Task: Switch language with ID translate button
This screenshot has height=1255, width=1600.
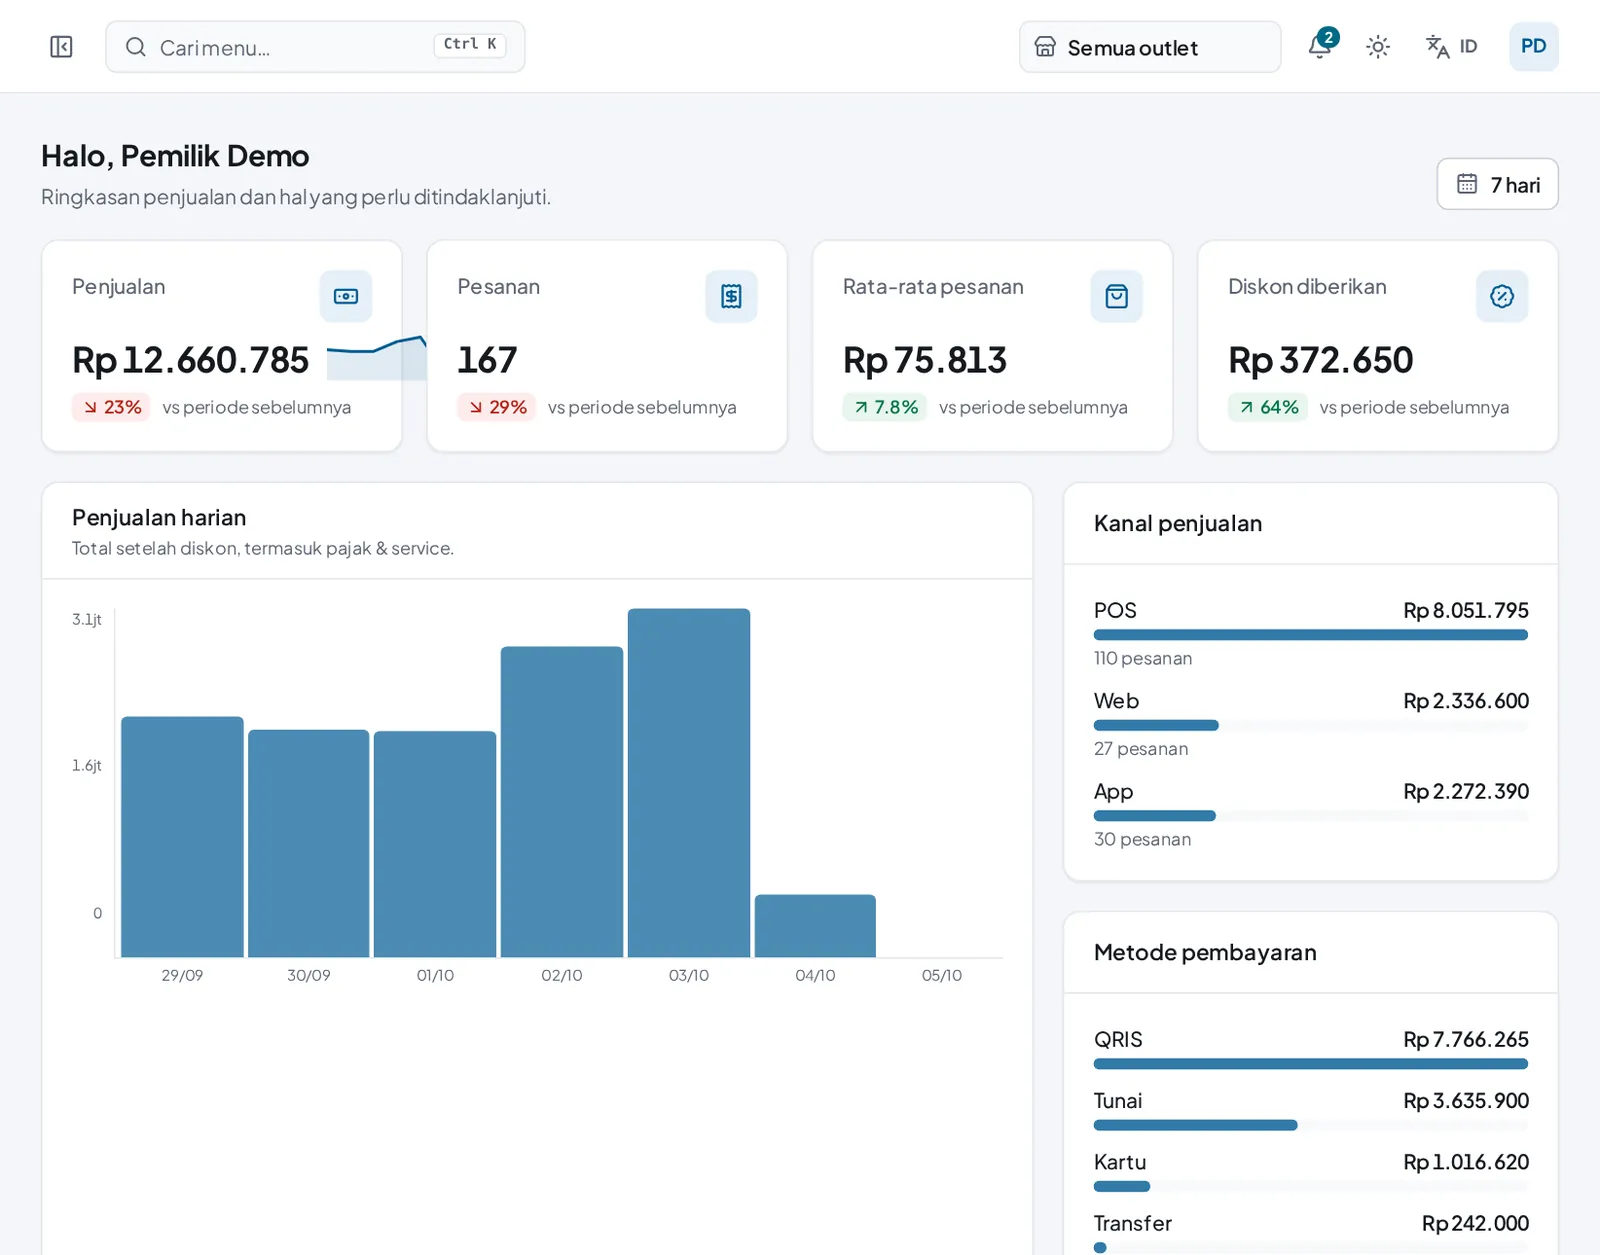Action: (1451, 47)
